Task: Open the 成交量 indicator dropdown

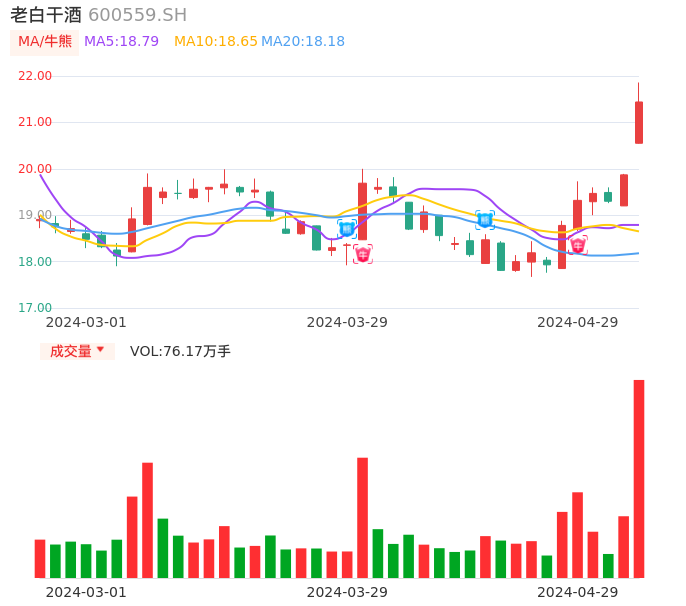Action: tap(77, 351)
